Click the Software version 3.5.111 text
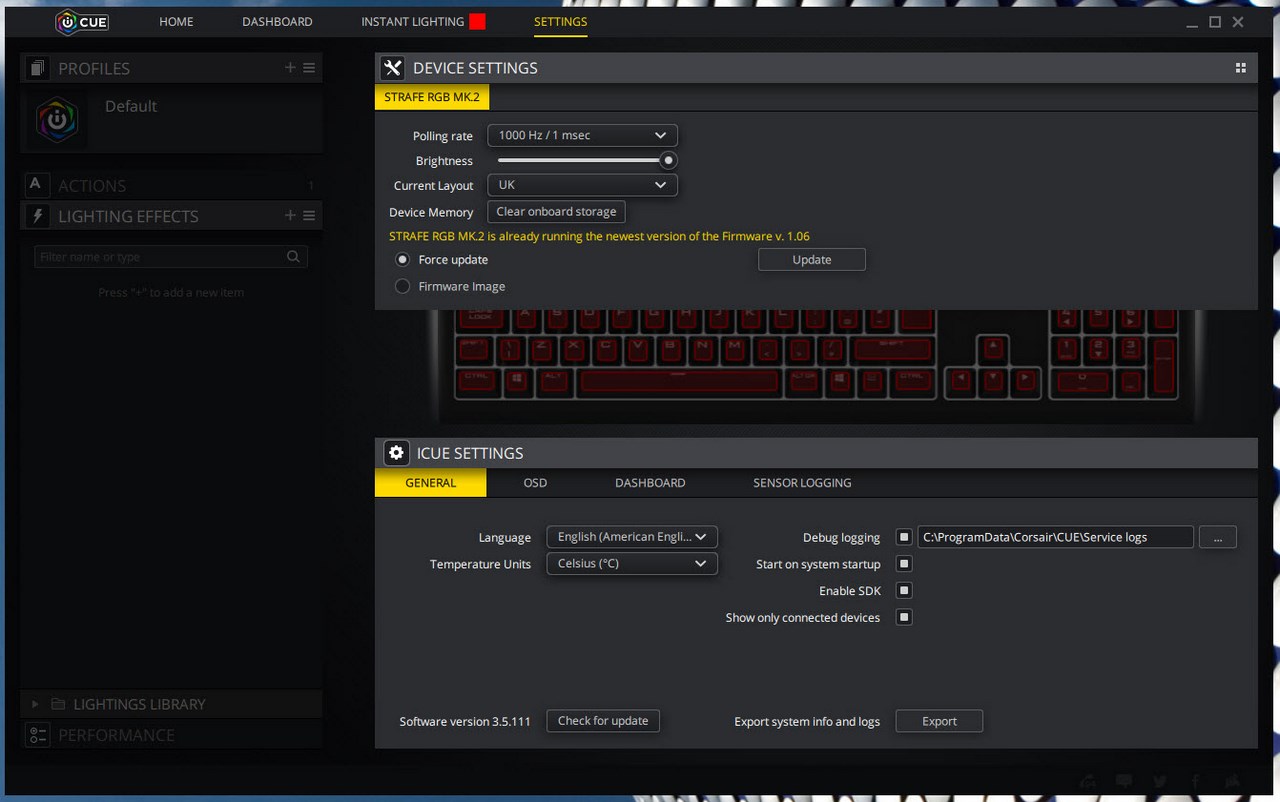Screen dimensions: 1280x802 [465, 721]
